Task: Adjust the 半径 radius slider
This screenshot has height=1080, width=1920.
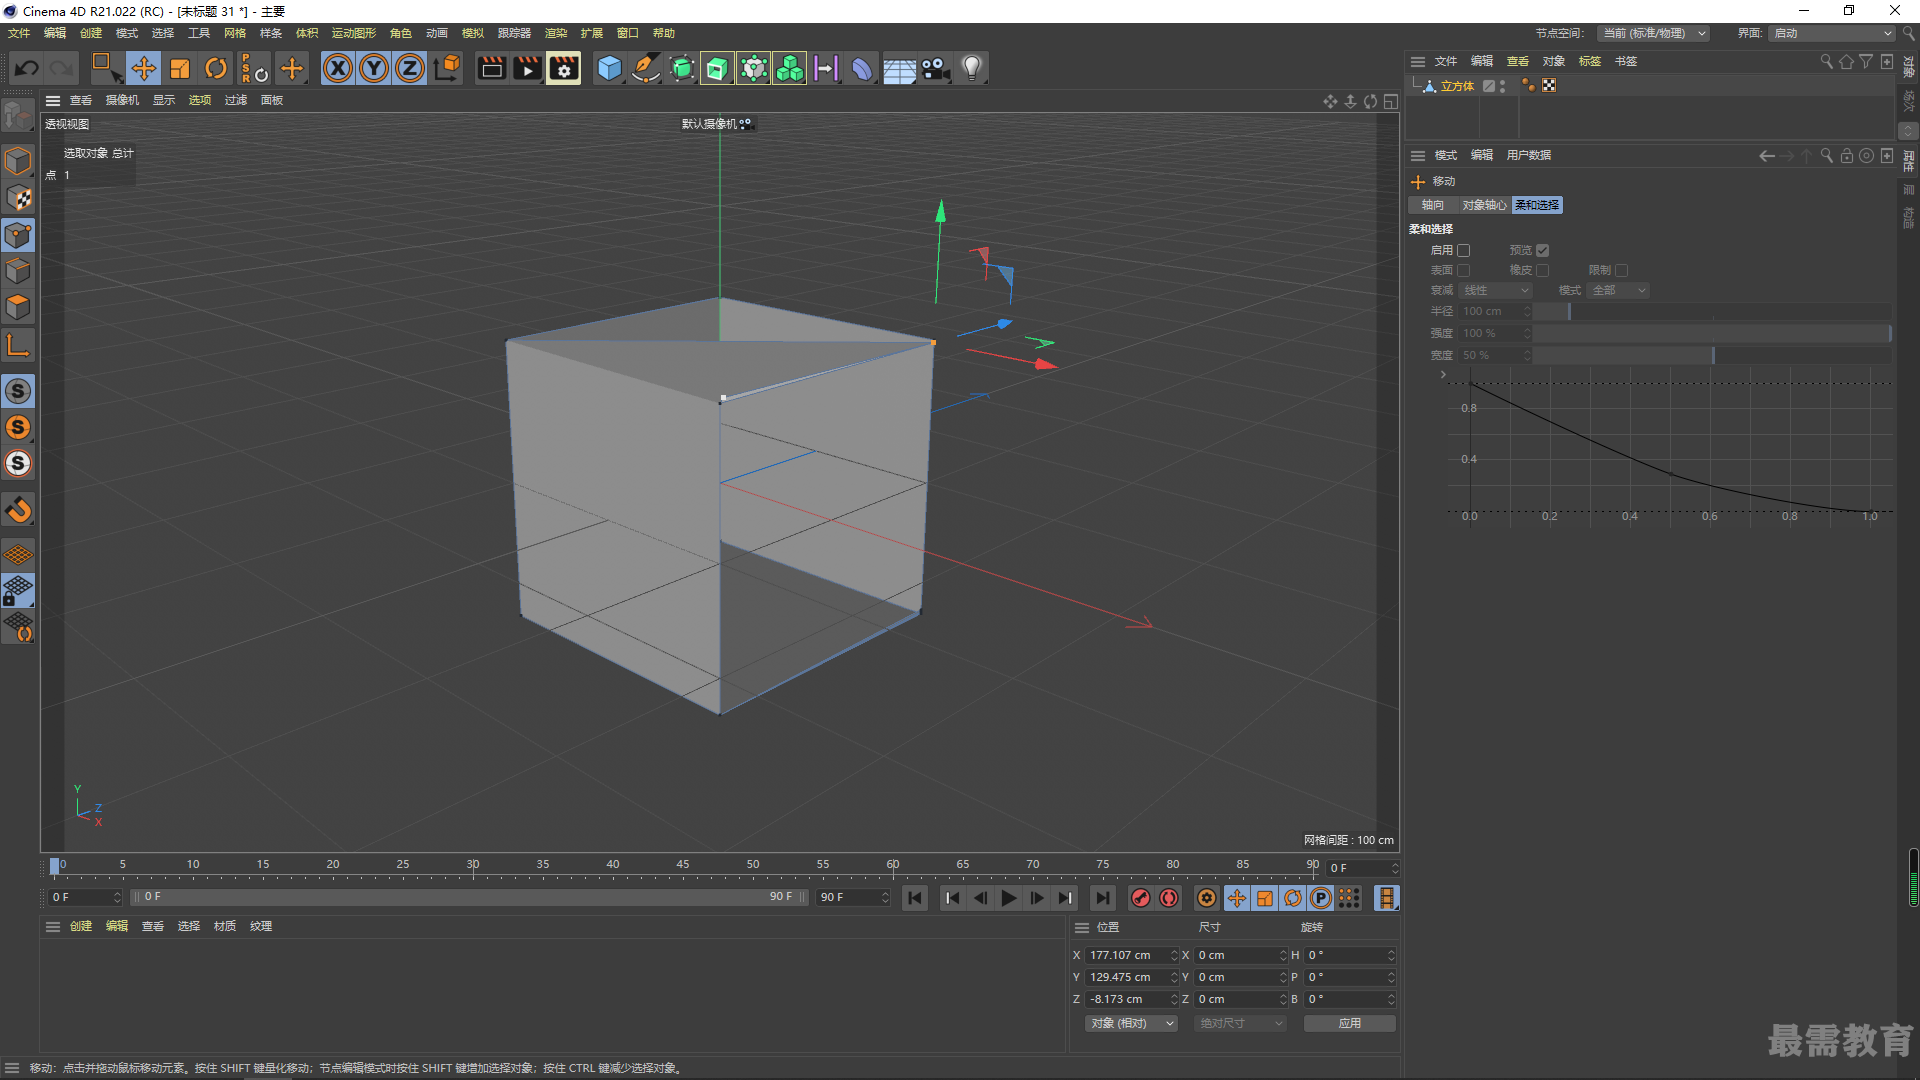Action: pos(1712,311)
